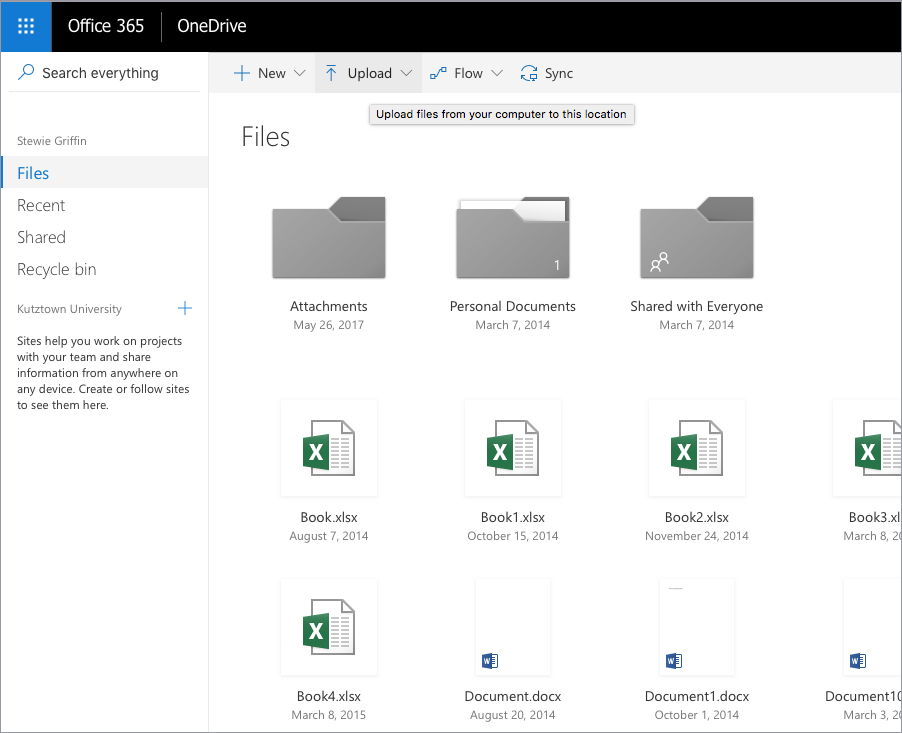The height and width of the screenshot is (733, 902).
Task: Expand the New dropdown chevron
Action: pos(299,73)
